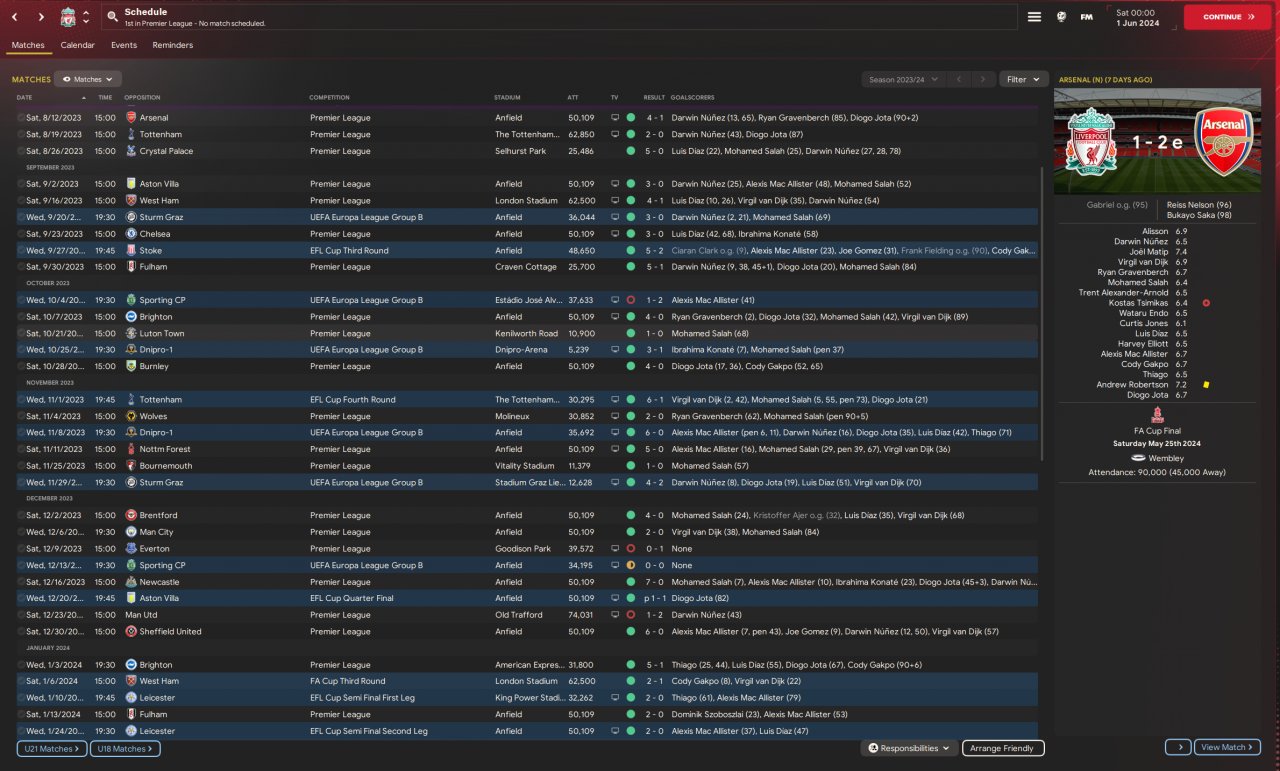The width and height of the screenshot is (1280, 771).
Task: Click the forward navigation arrow
Action: tap(41, 17)
